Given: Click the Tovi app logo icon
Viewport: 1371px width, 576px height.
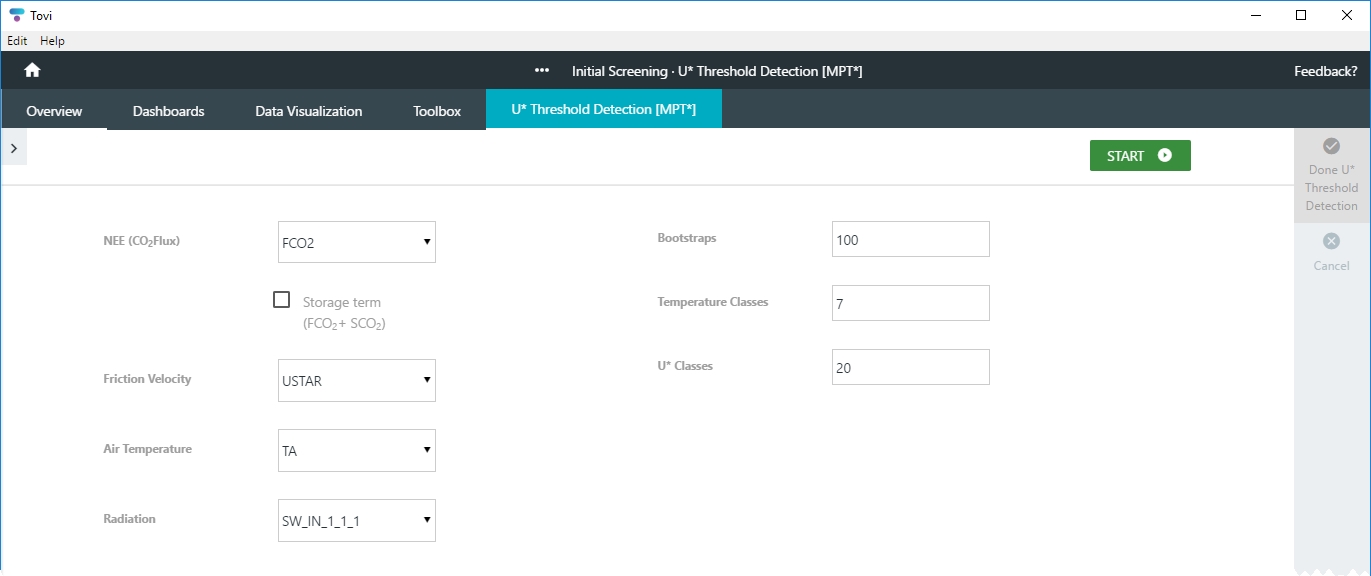Looking at the screenshot, I should (x=16, y=15).
